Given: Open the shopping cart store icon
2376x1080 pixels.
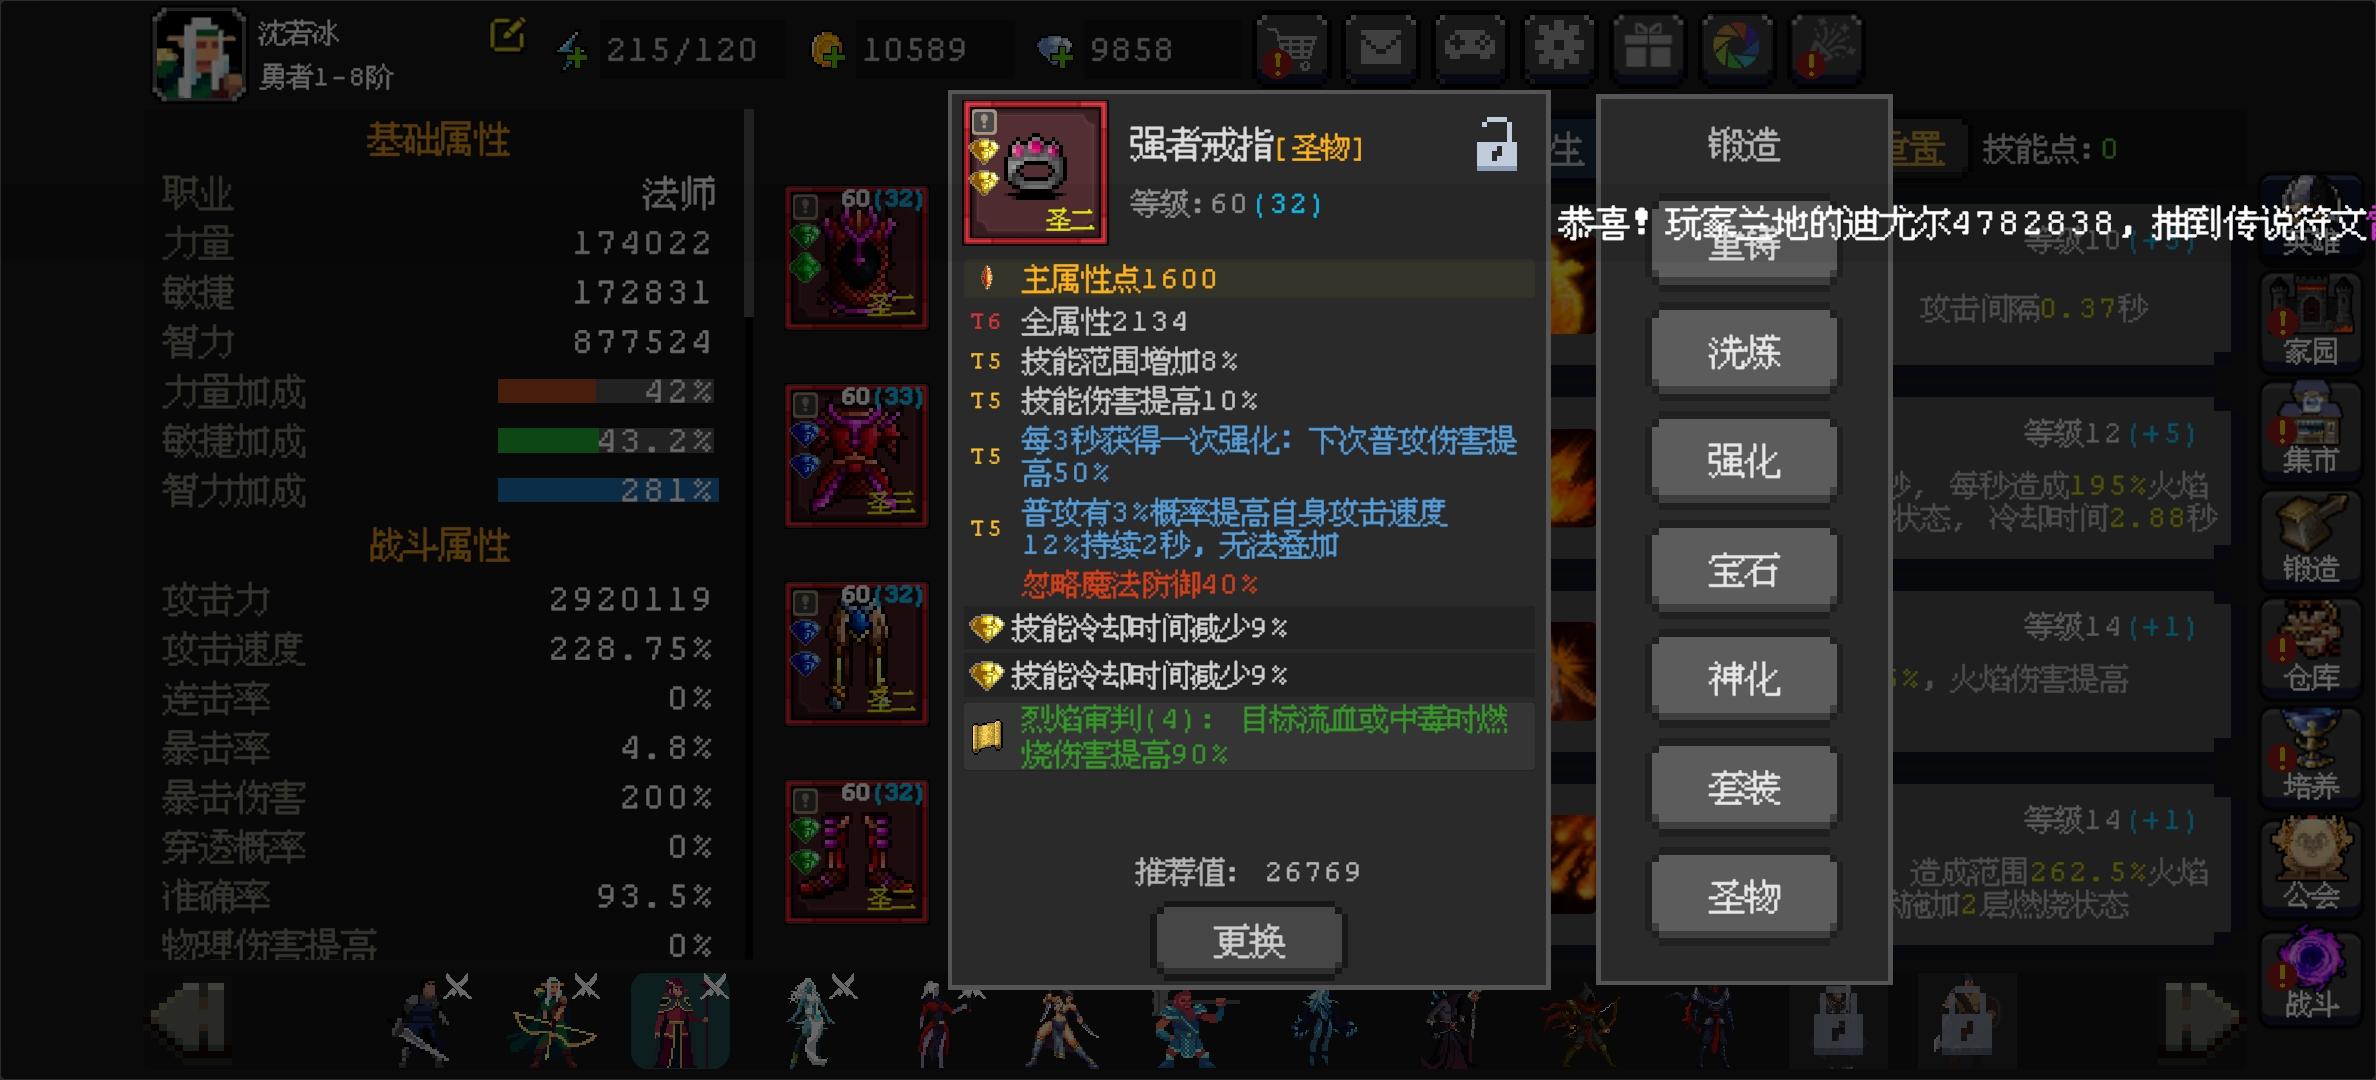Looking at the screenshot, I should 1291,46.
